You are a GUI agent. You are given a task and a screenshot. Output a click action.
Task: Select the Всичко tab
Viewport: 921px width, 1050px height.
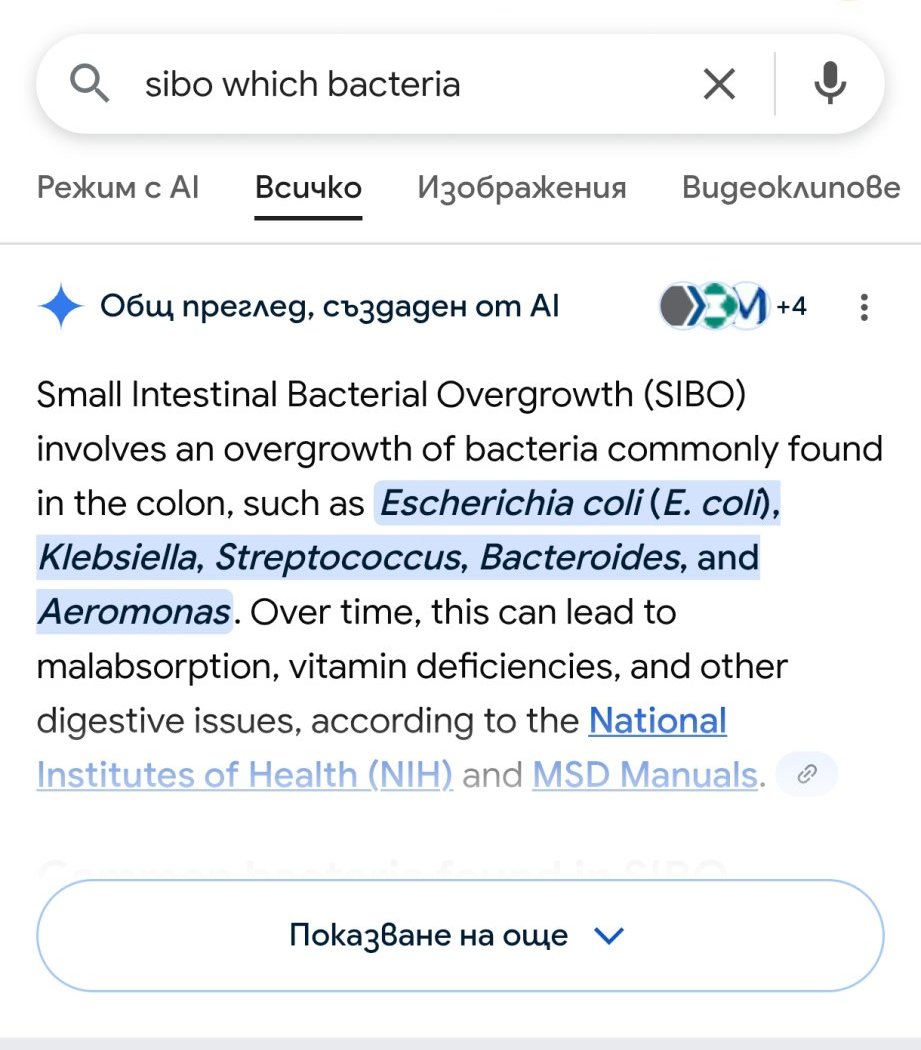click(x=308, y=187)
